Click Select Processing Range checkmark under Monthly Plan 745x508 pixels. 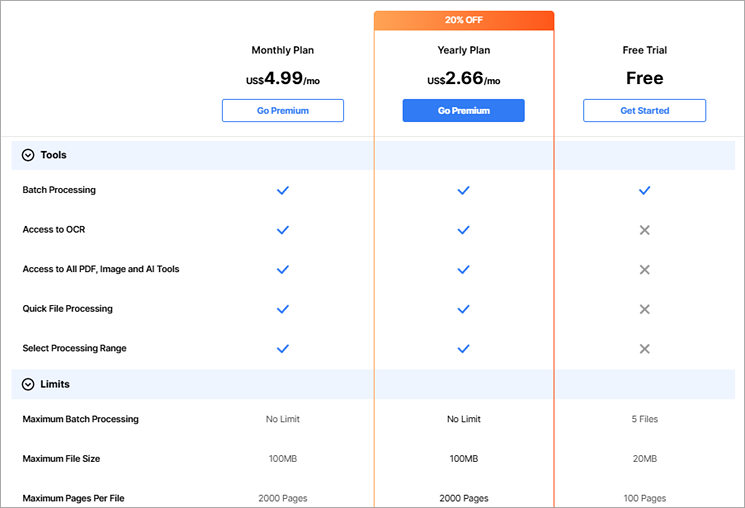[282, 349]
